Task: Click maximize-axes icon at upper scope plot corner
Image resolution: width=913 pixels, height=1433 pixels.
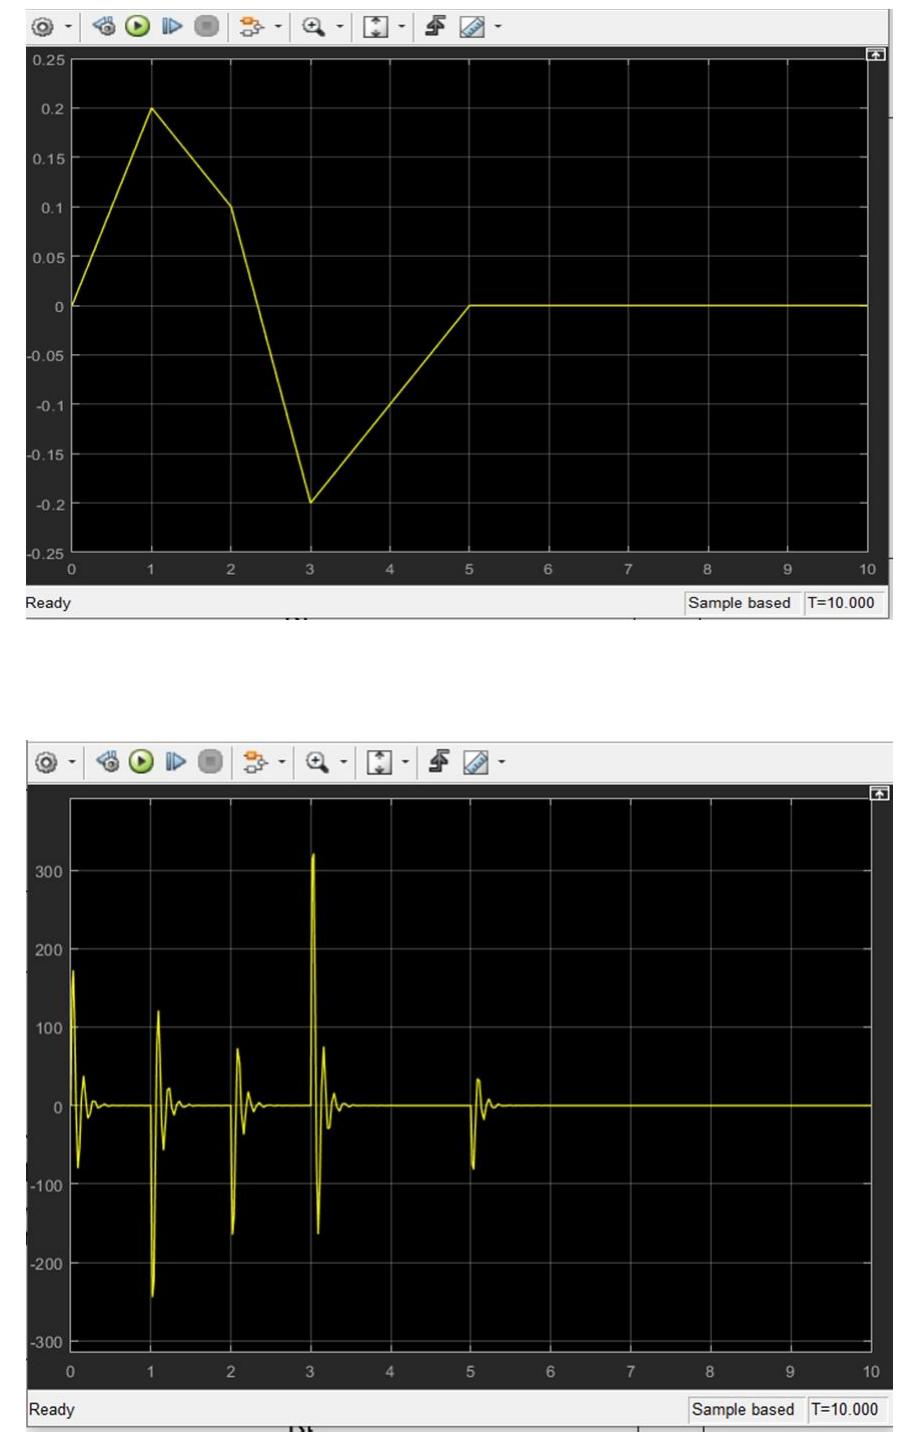Action: coord(875,54)
